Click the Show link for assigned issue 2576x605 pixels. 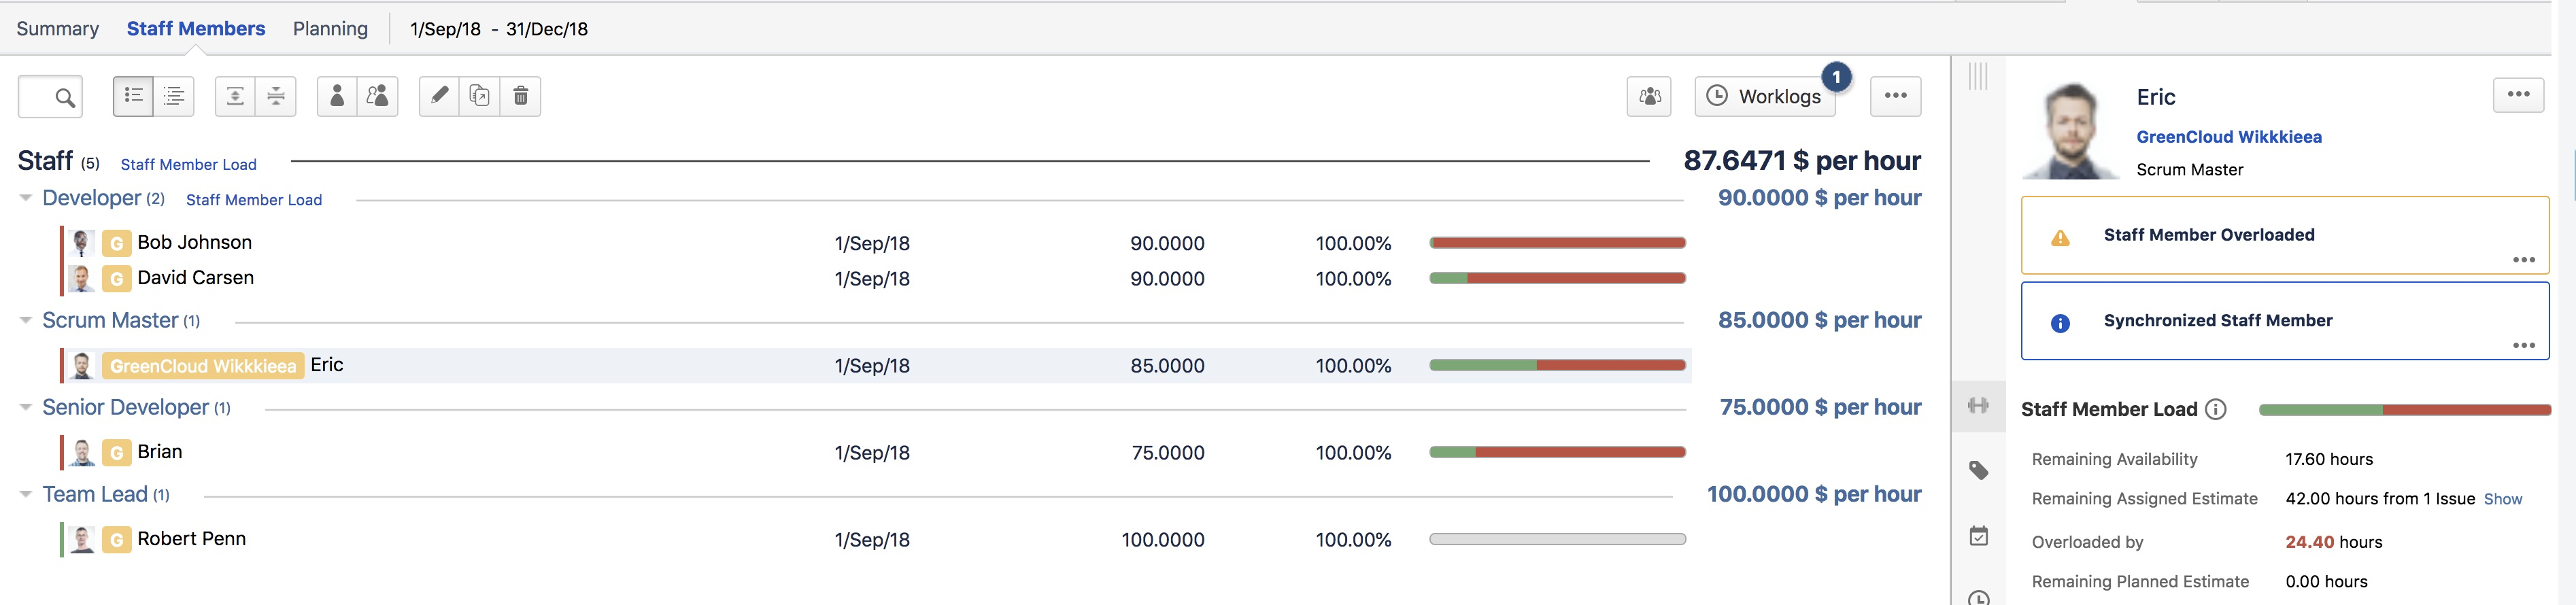pos(2502,499)
